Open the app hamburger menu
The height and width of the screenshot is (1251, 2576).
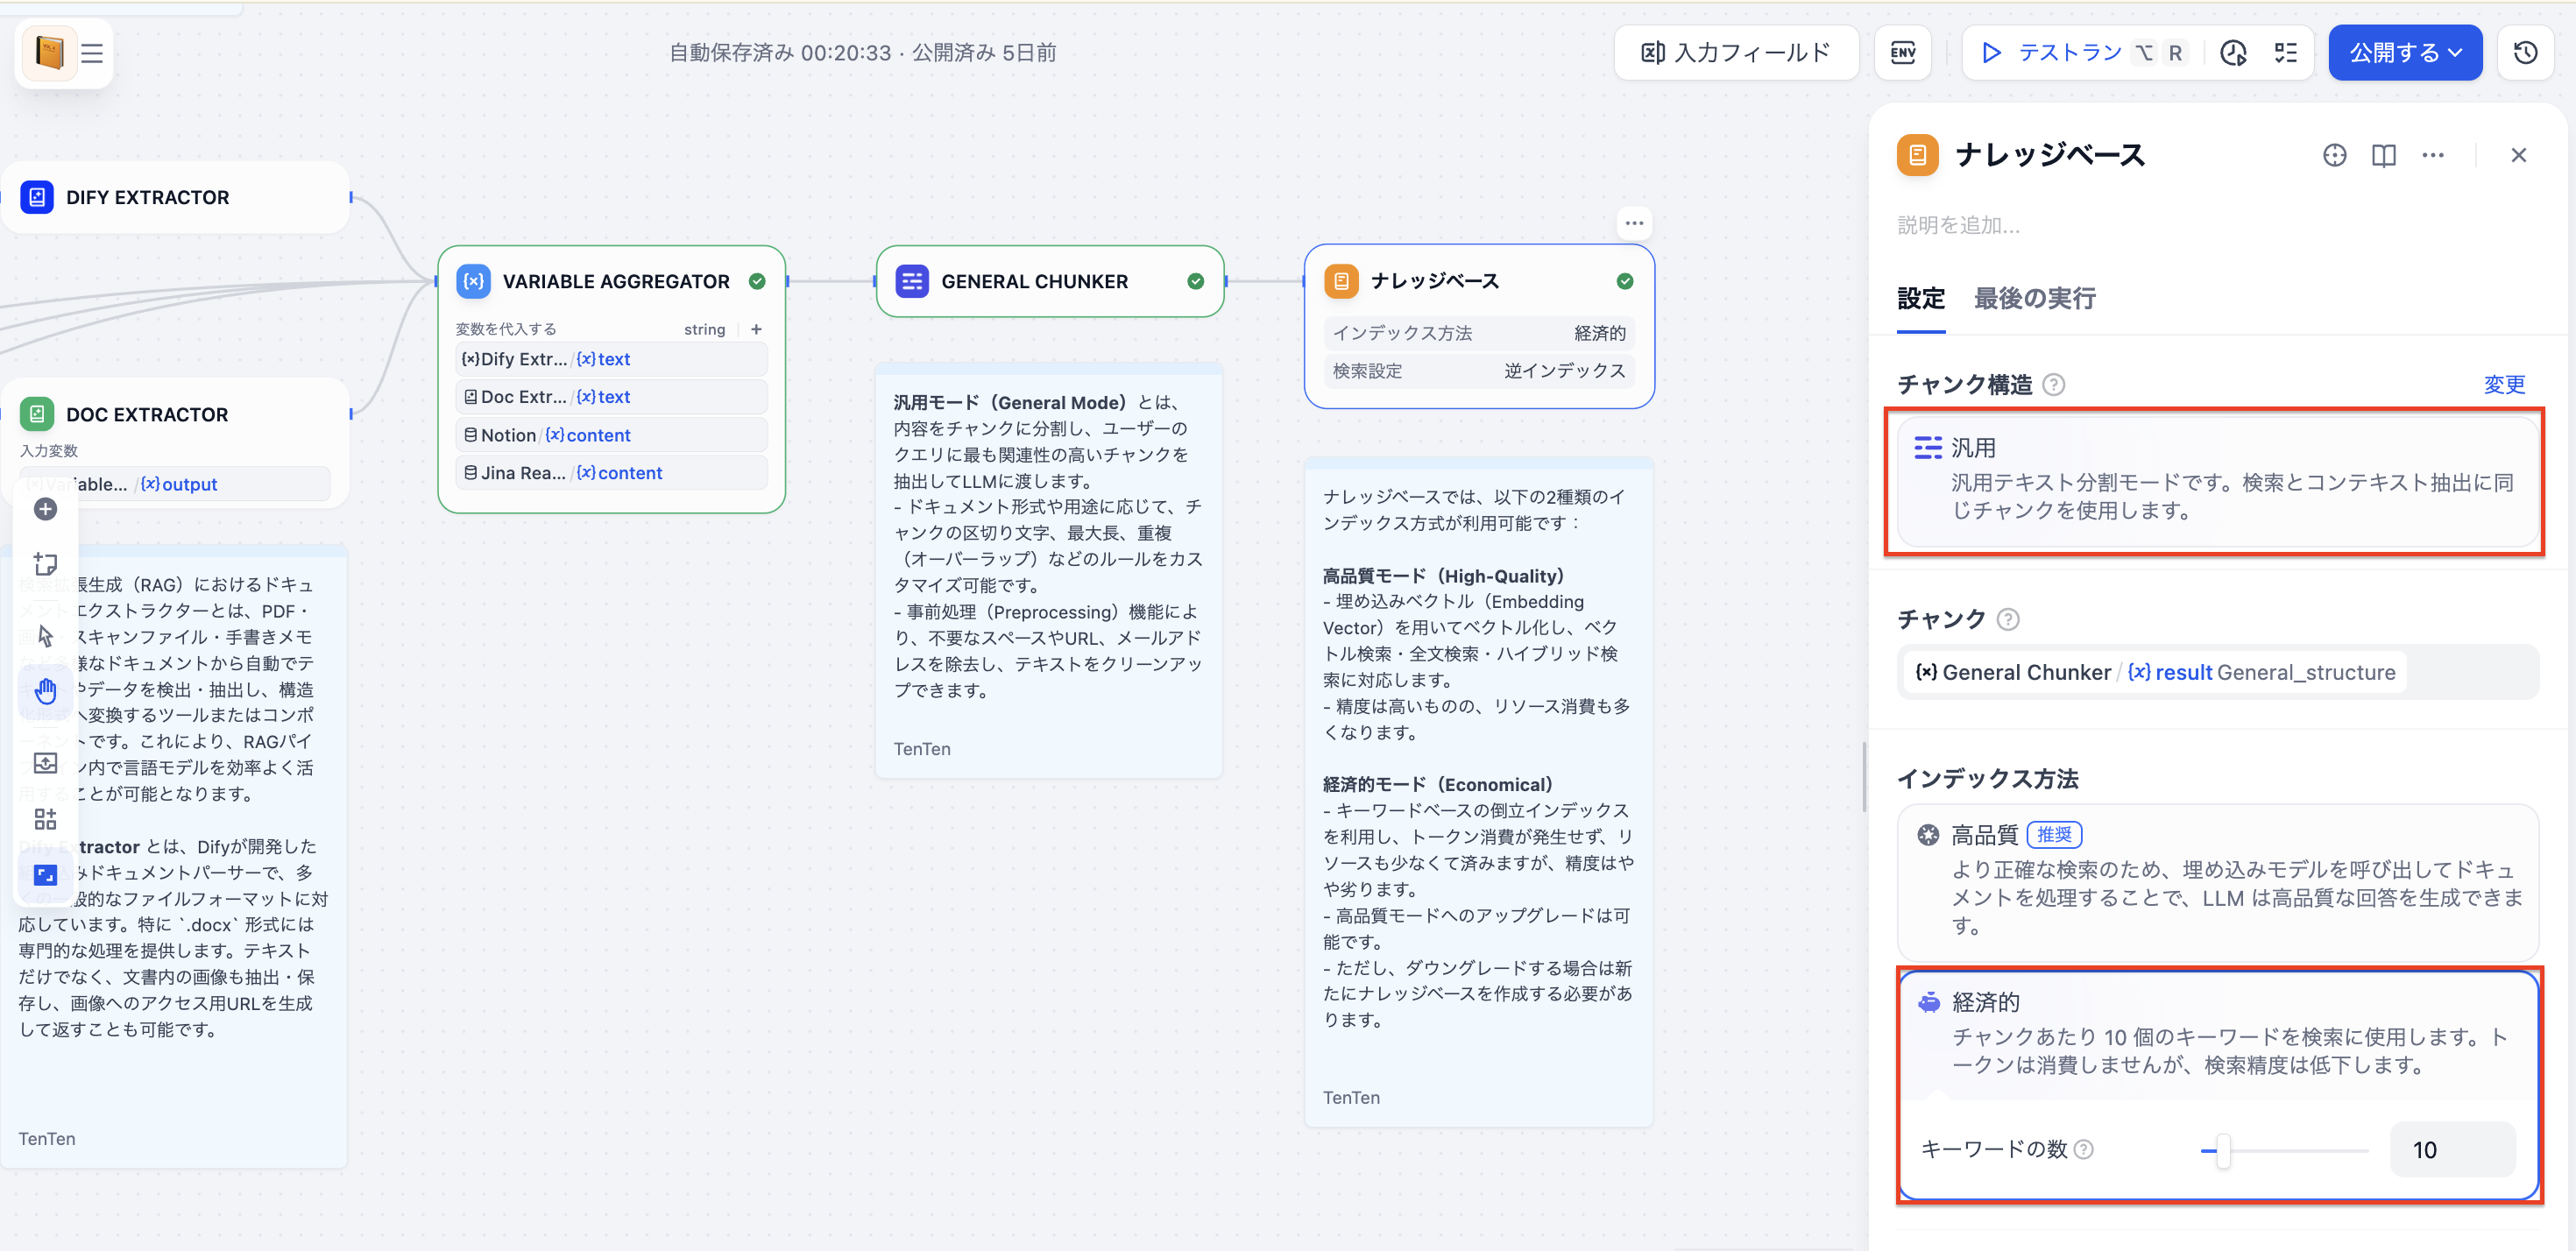tap(92, 53)
